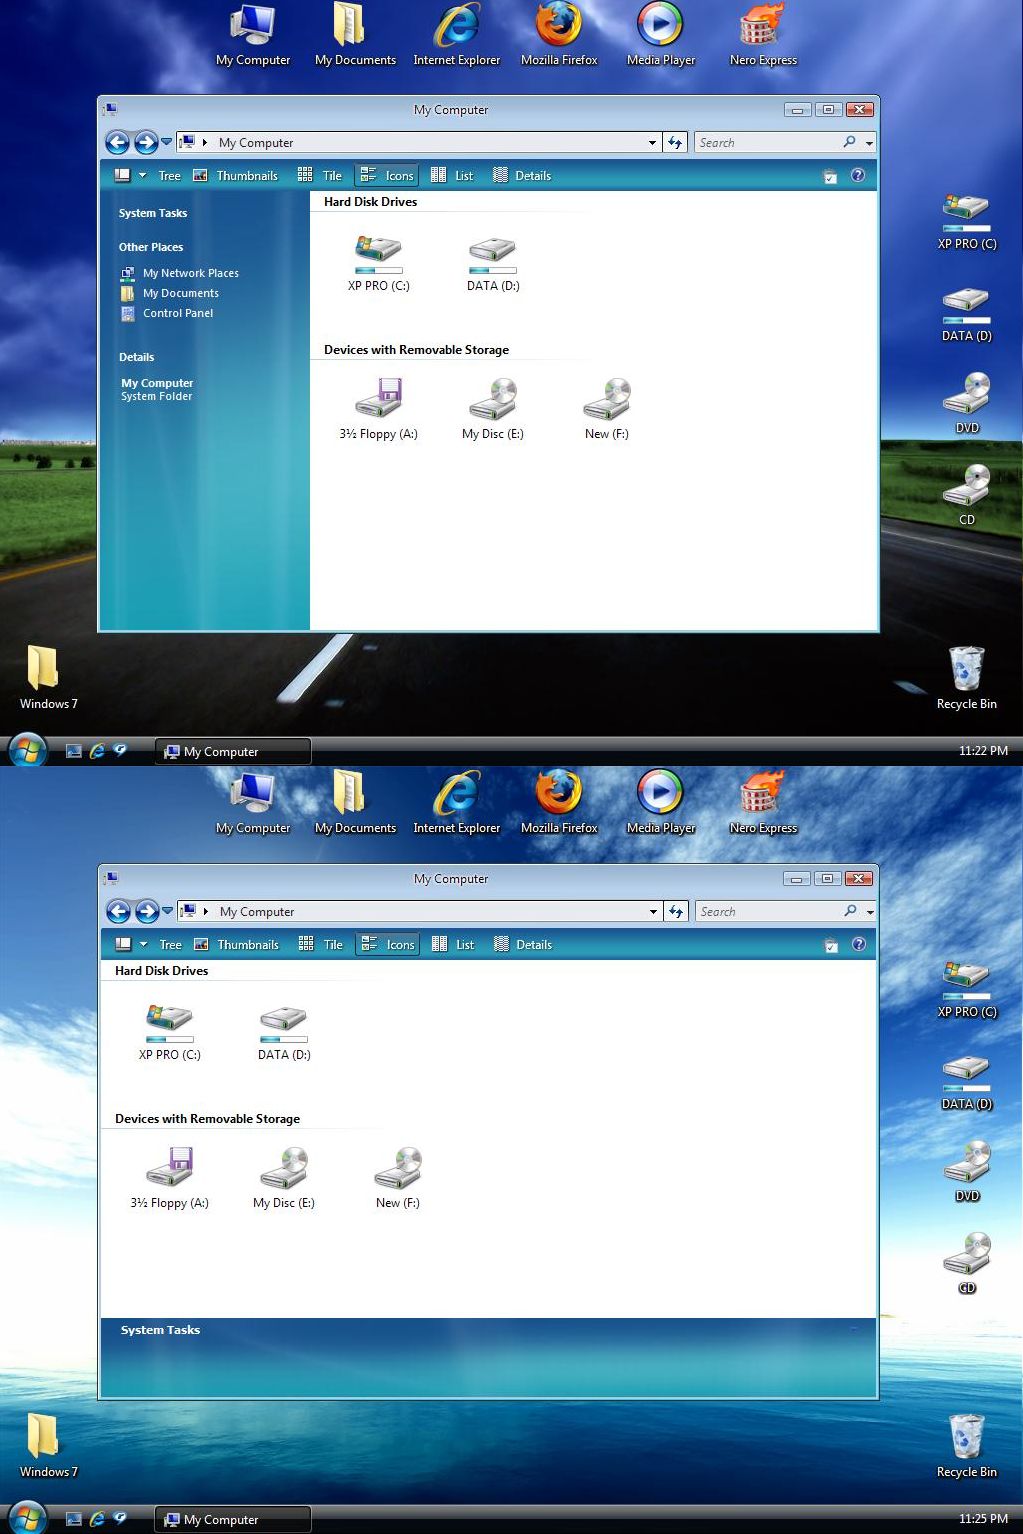1023x1534 pixels.
Task: Open Control Panel from Other Places
Action: 177,313
